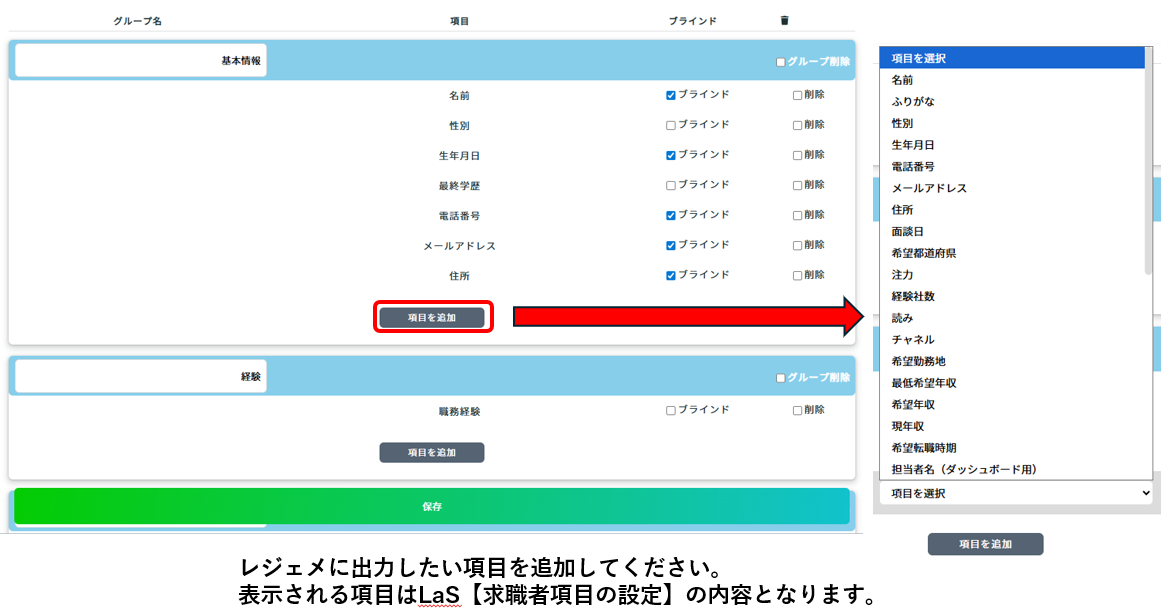Click the 基本情報 group name field
The width and height of the screenshot is (1173, 613).
point(141,61)
